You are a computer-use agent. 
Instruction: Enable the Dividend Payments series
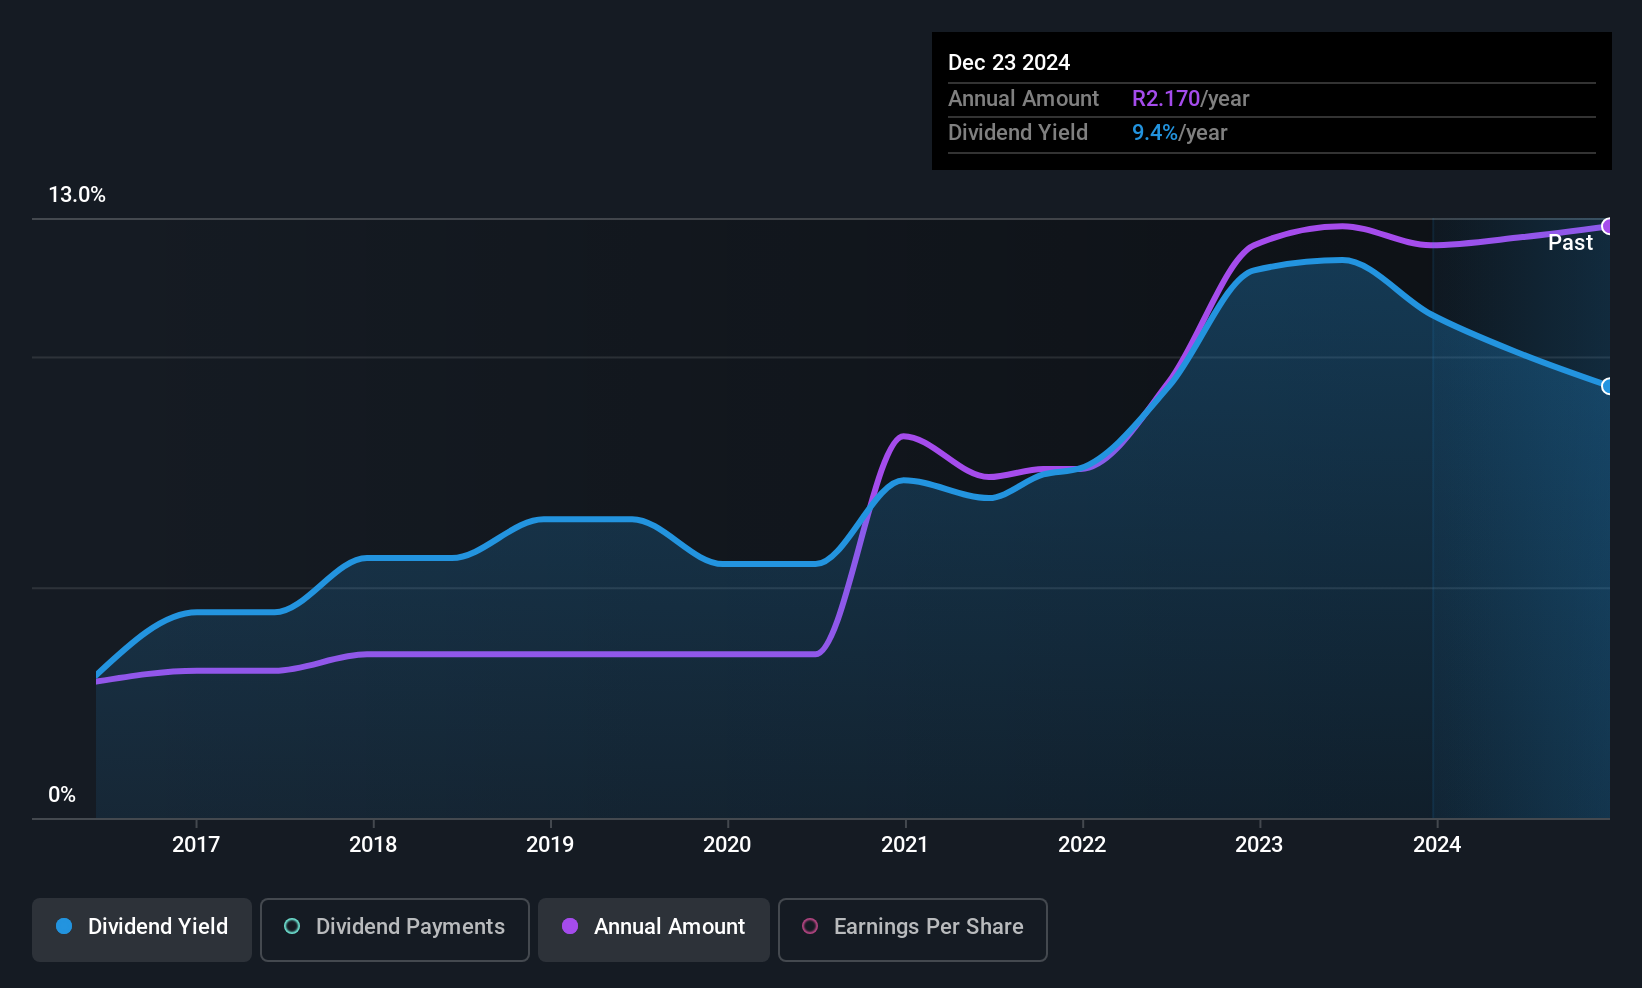(x=395, y=930)
